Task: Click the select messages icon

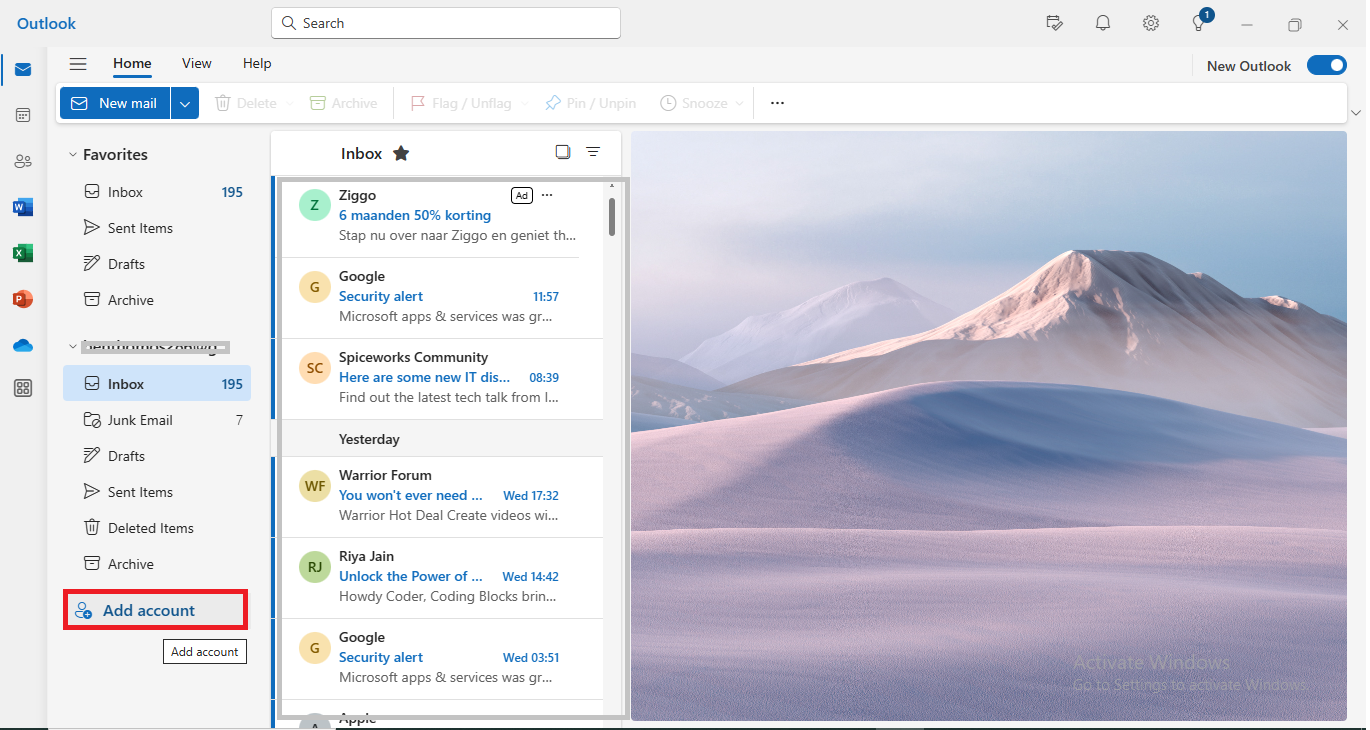Action: point(563,152)
